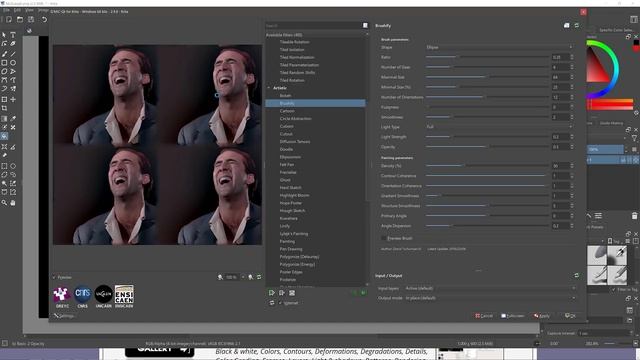Screen dimensions: 640x360
Task: Open the Output mode dropdown
Action: pyautogui.click(x=490, y=298)
